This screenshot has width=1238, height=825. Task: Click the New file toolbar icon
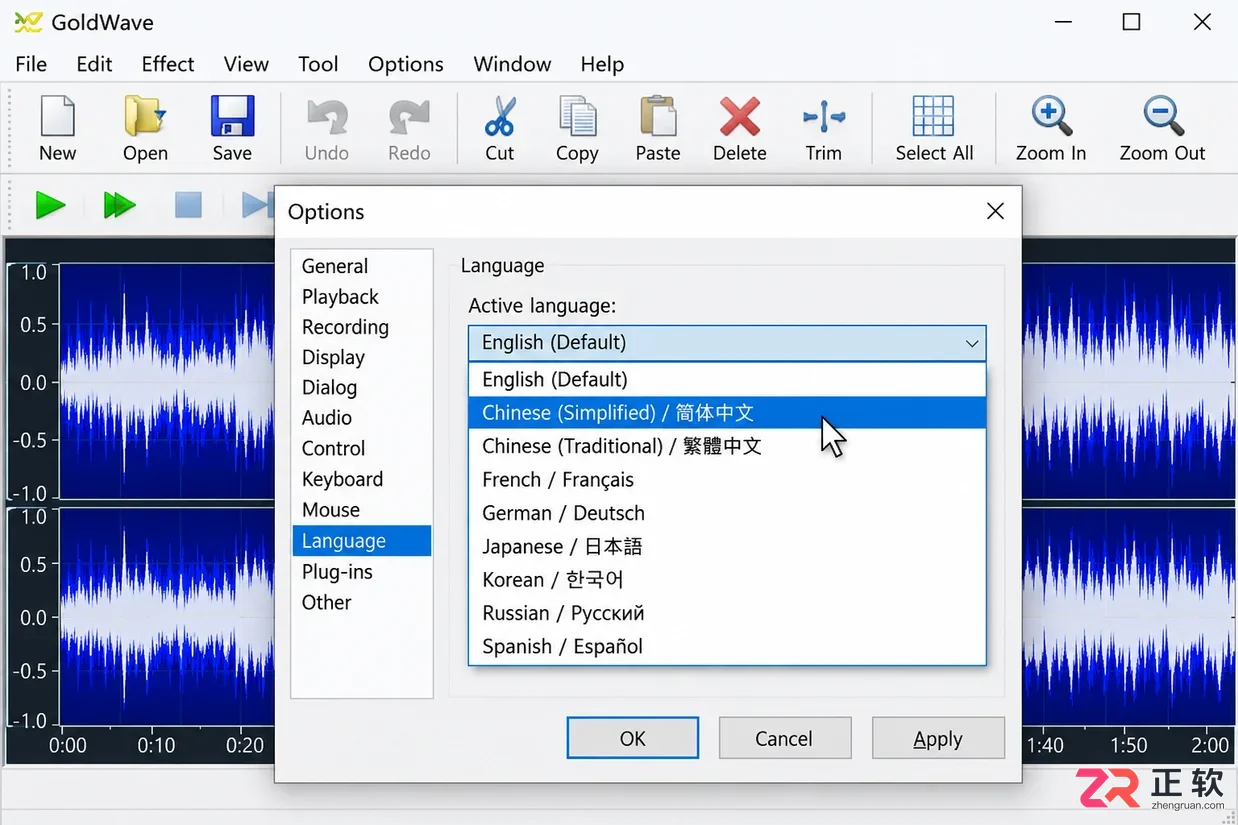[57, 116]
